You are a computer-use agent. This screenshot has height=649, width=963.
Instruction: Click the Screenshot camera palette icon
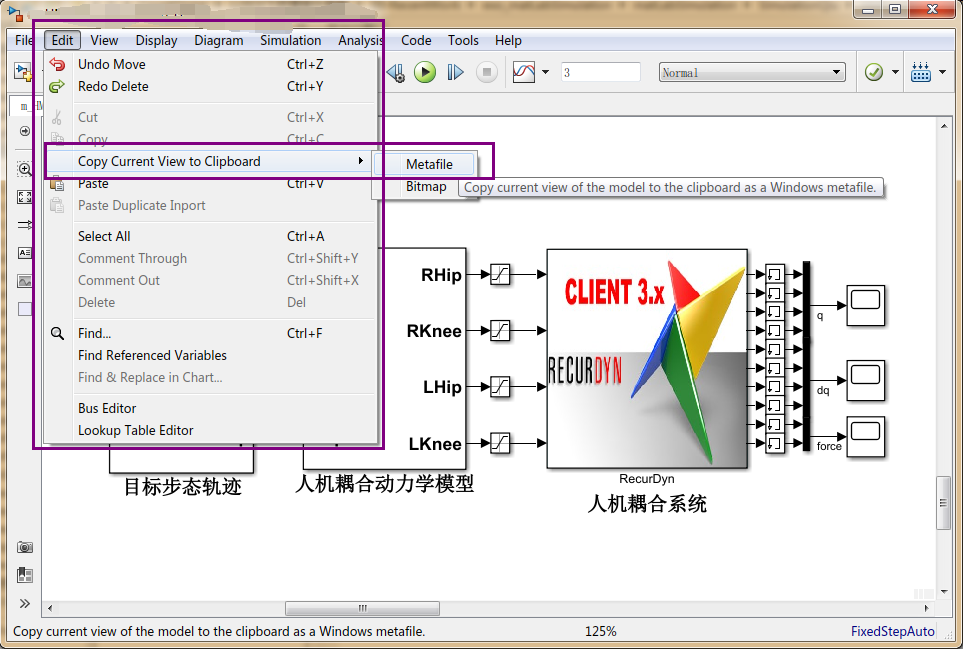tap(25, 547)
